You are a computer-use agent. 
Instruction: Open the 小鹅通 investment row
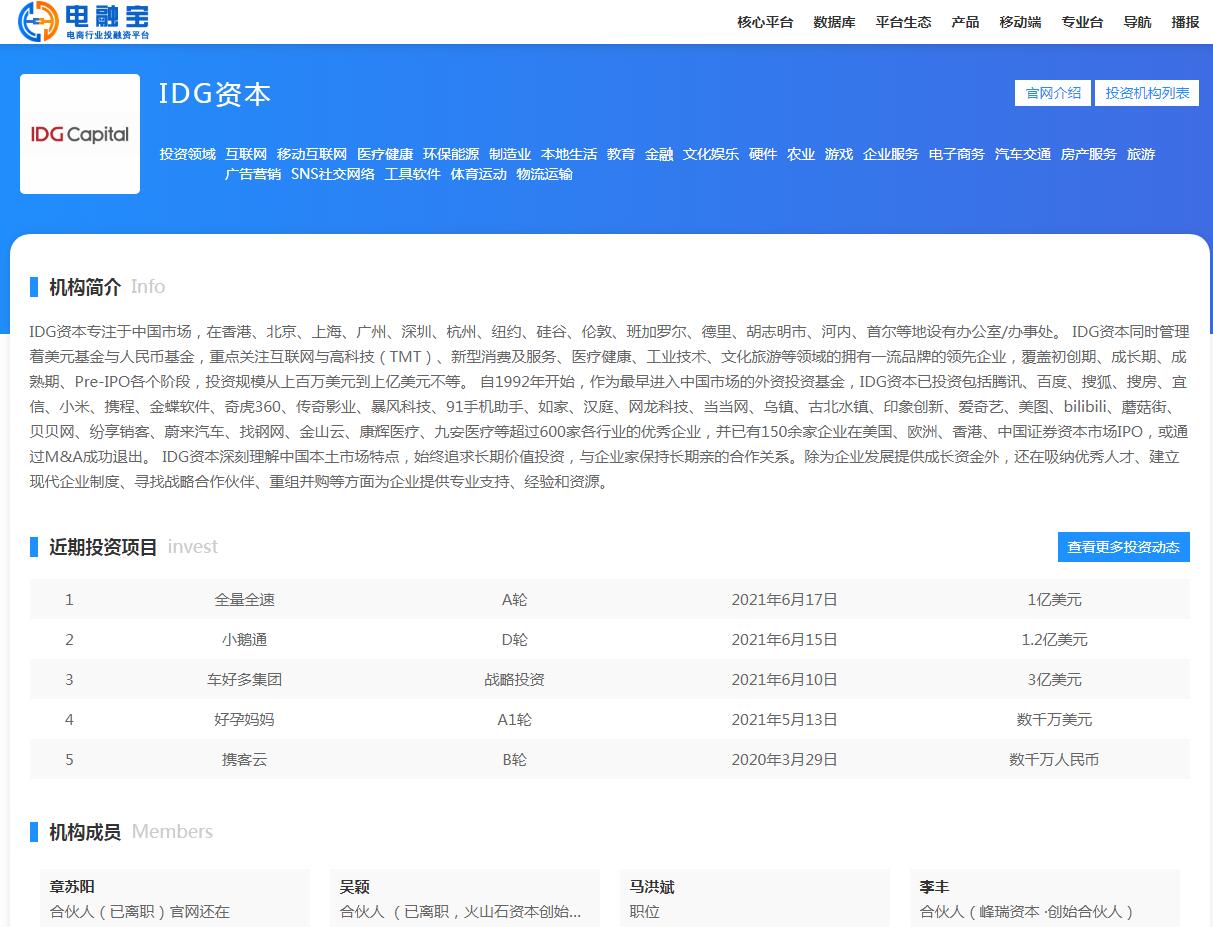610,639
